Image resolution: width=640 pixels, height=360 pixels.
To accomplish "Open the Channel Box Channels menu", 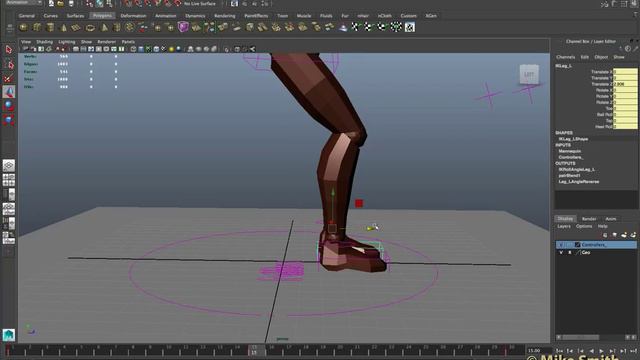I will click(565, 57).
